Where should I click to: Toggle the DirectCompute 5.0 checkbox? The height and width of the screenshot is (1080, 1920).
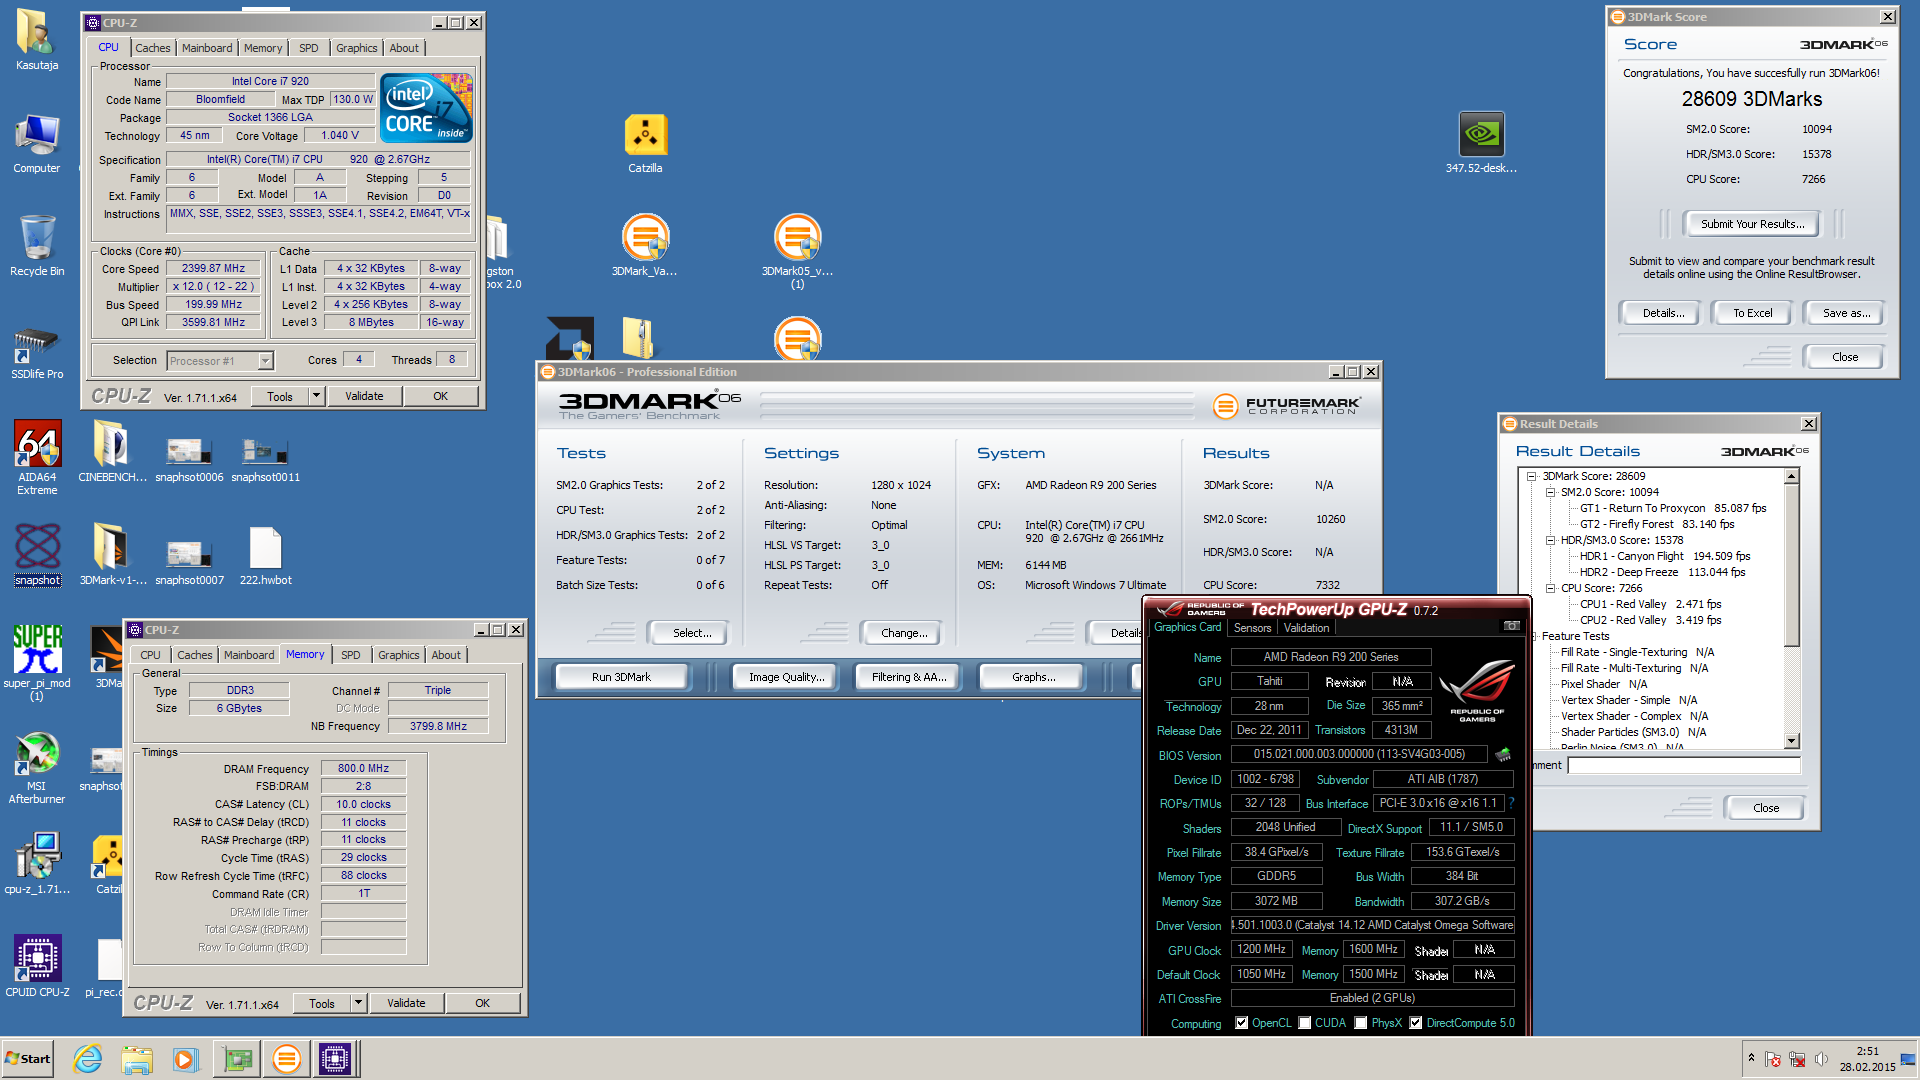(1415, 1023)
